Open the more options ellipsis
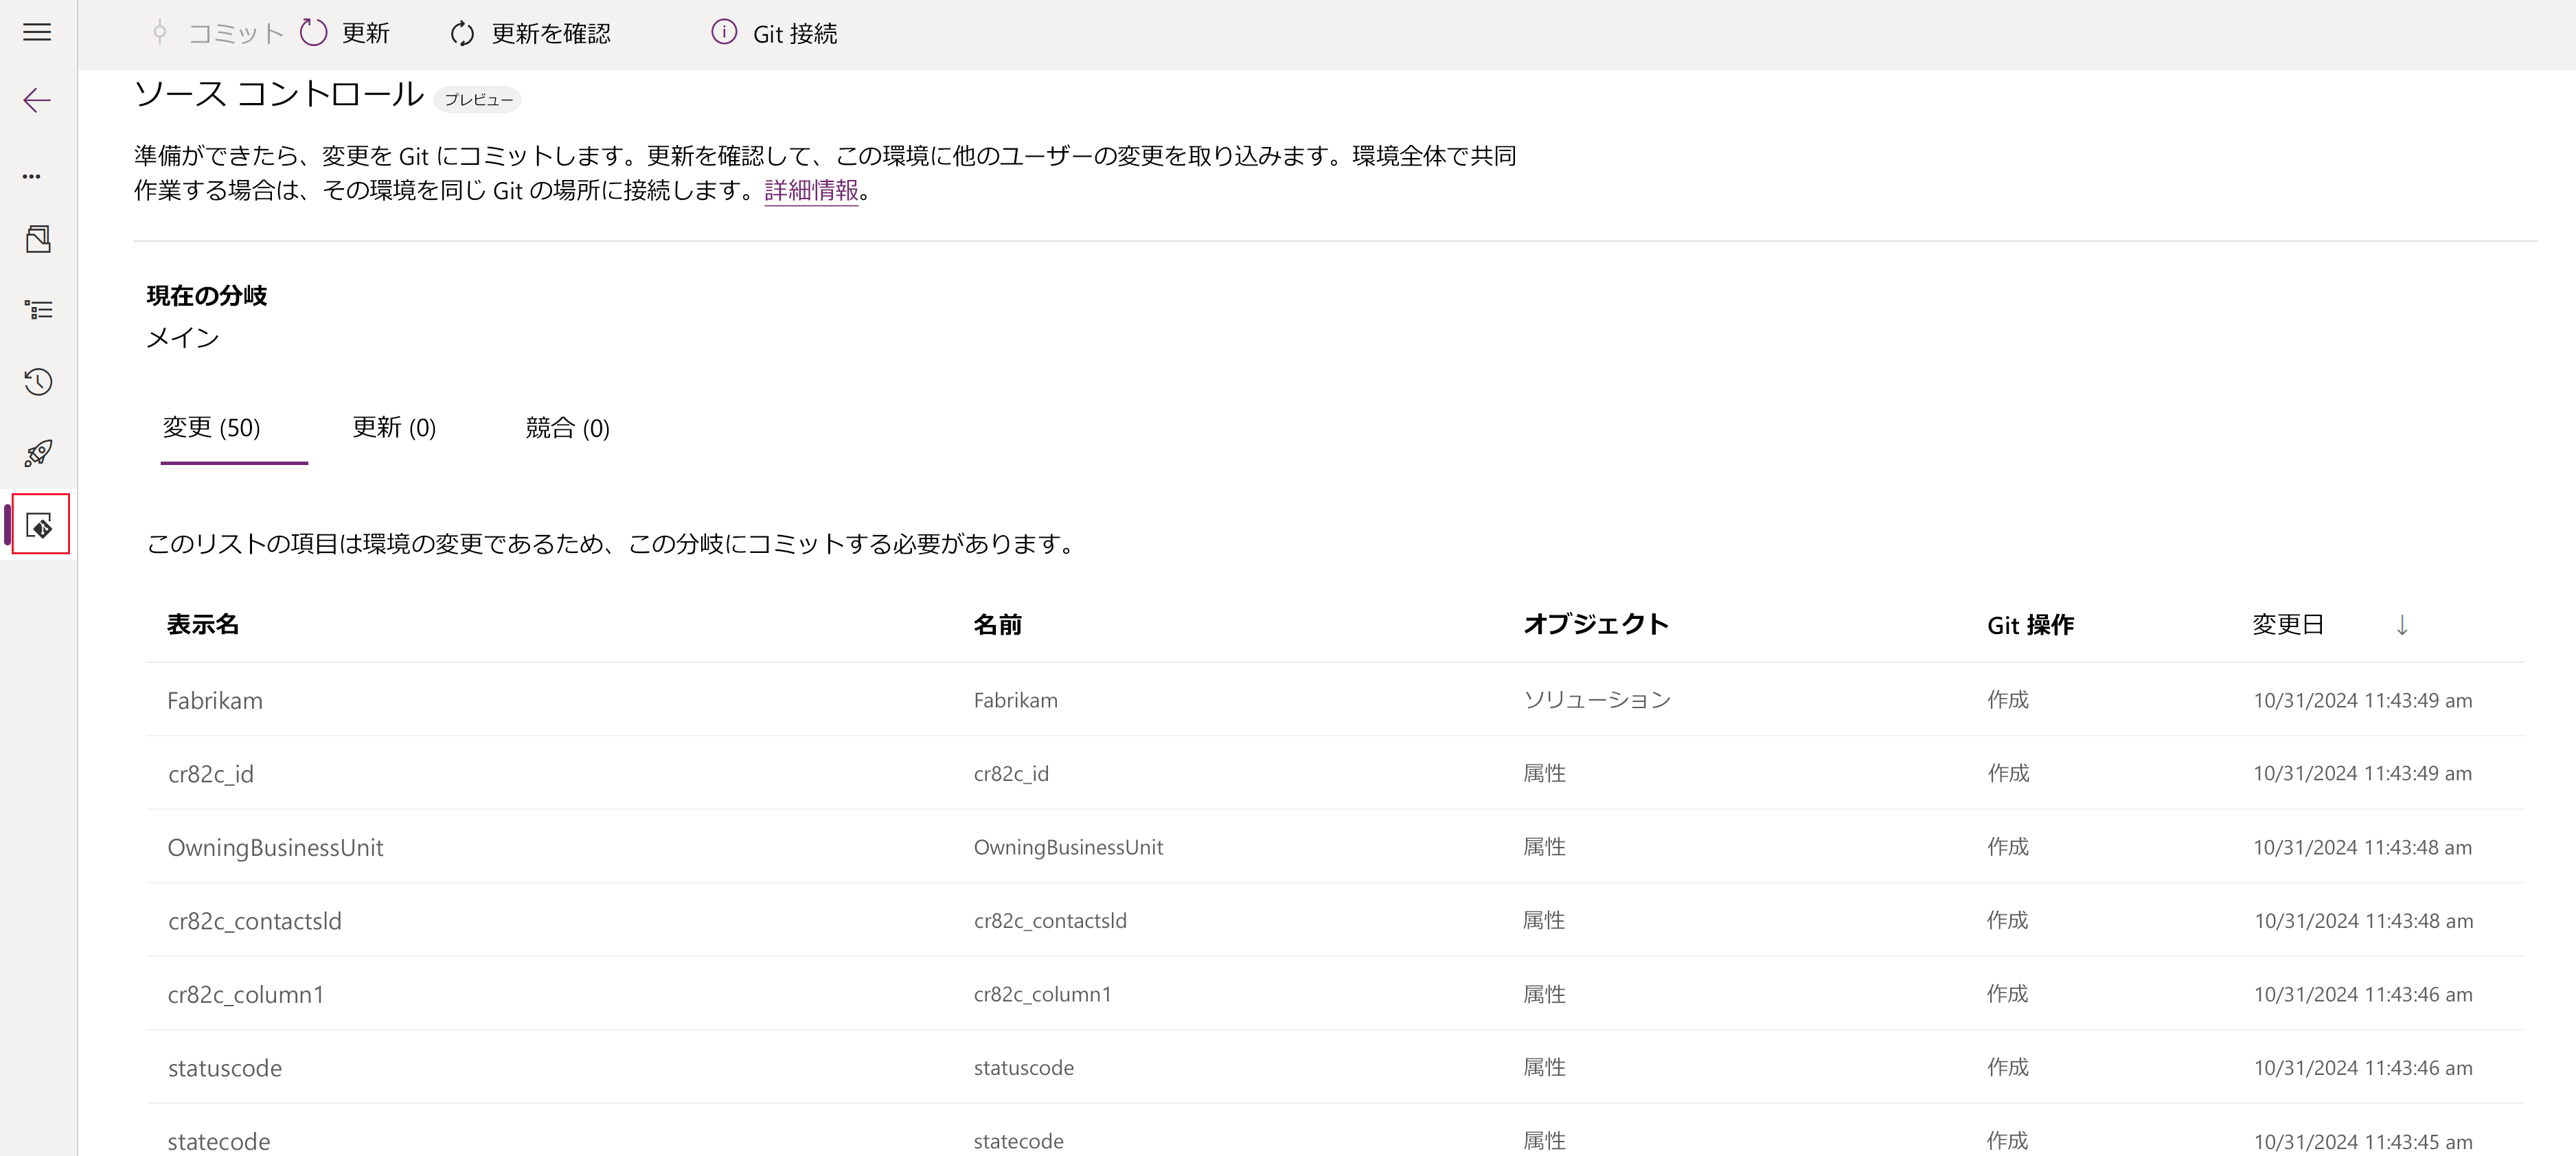 pyautogui.click(x=32, y=176)
